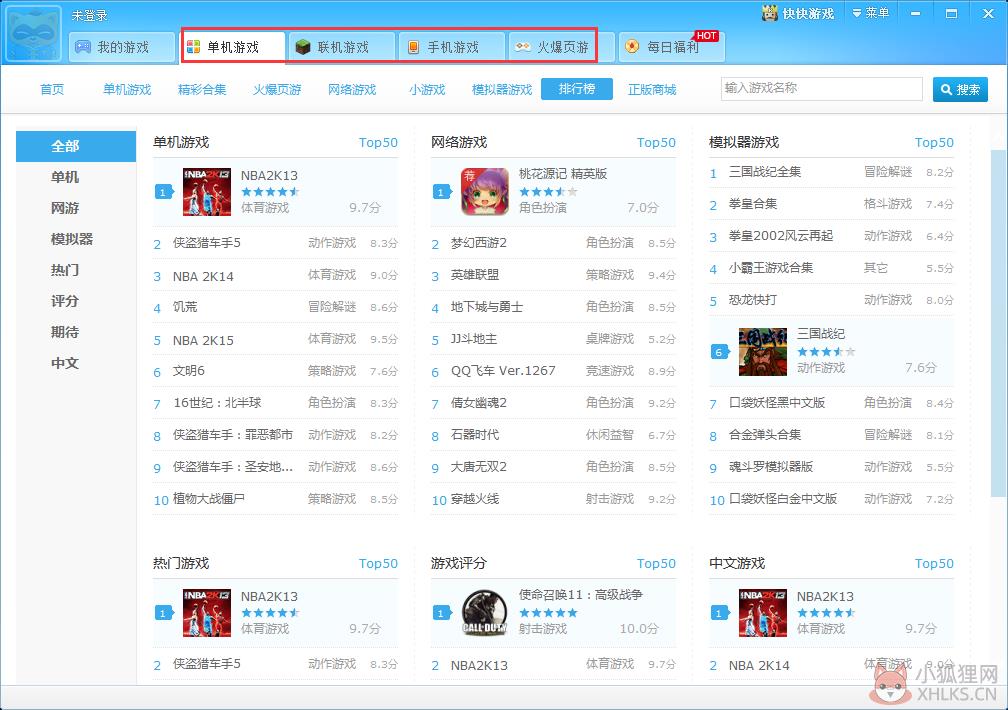Viewport: 1008px width, 710px height.
Task: Select 中文 in the left sidebar
Action: click(65, 363)
